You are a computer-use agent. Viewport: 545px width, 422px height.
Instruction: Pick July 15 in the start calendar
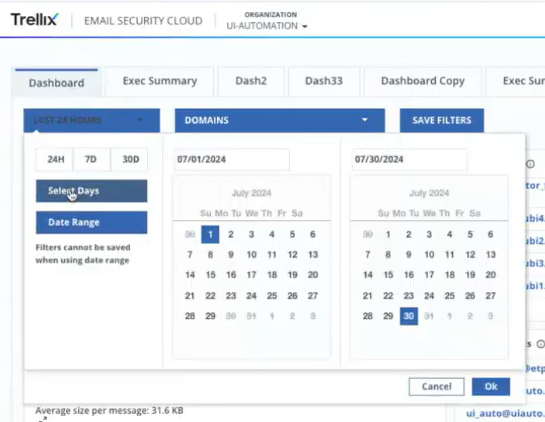click(210, 275)
